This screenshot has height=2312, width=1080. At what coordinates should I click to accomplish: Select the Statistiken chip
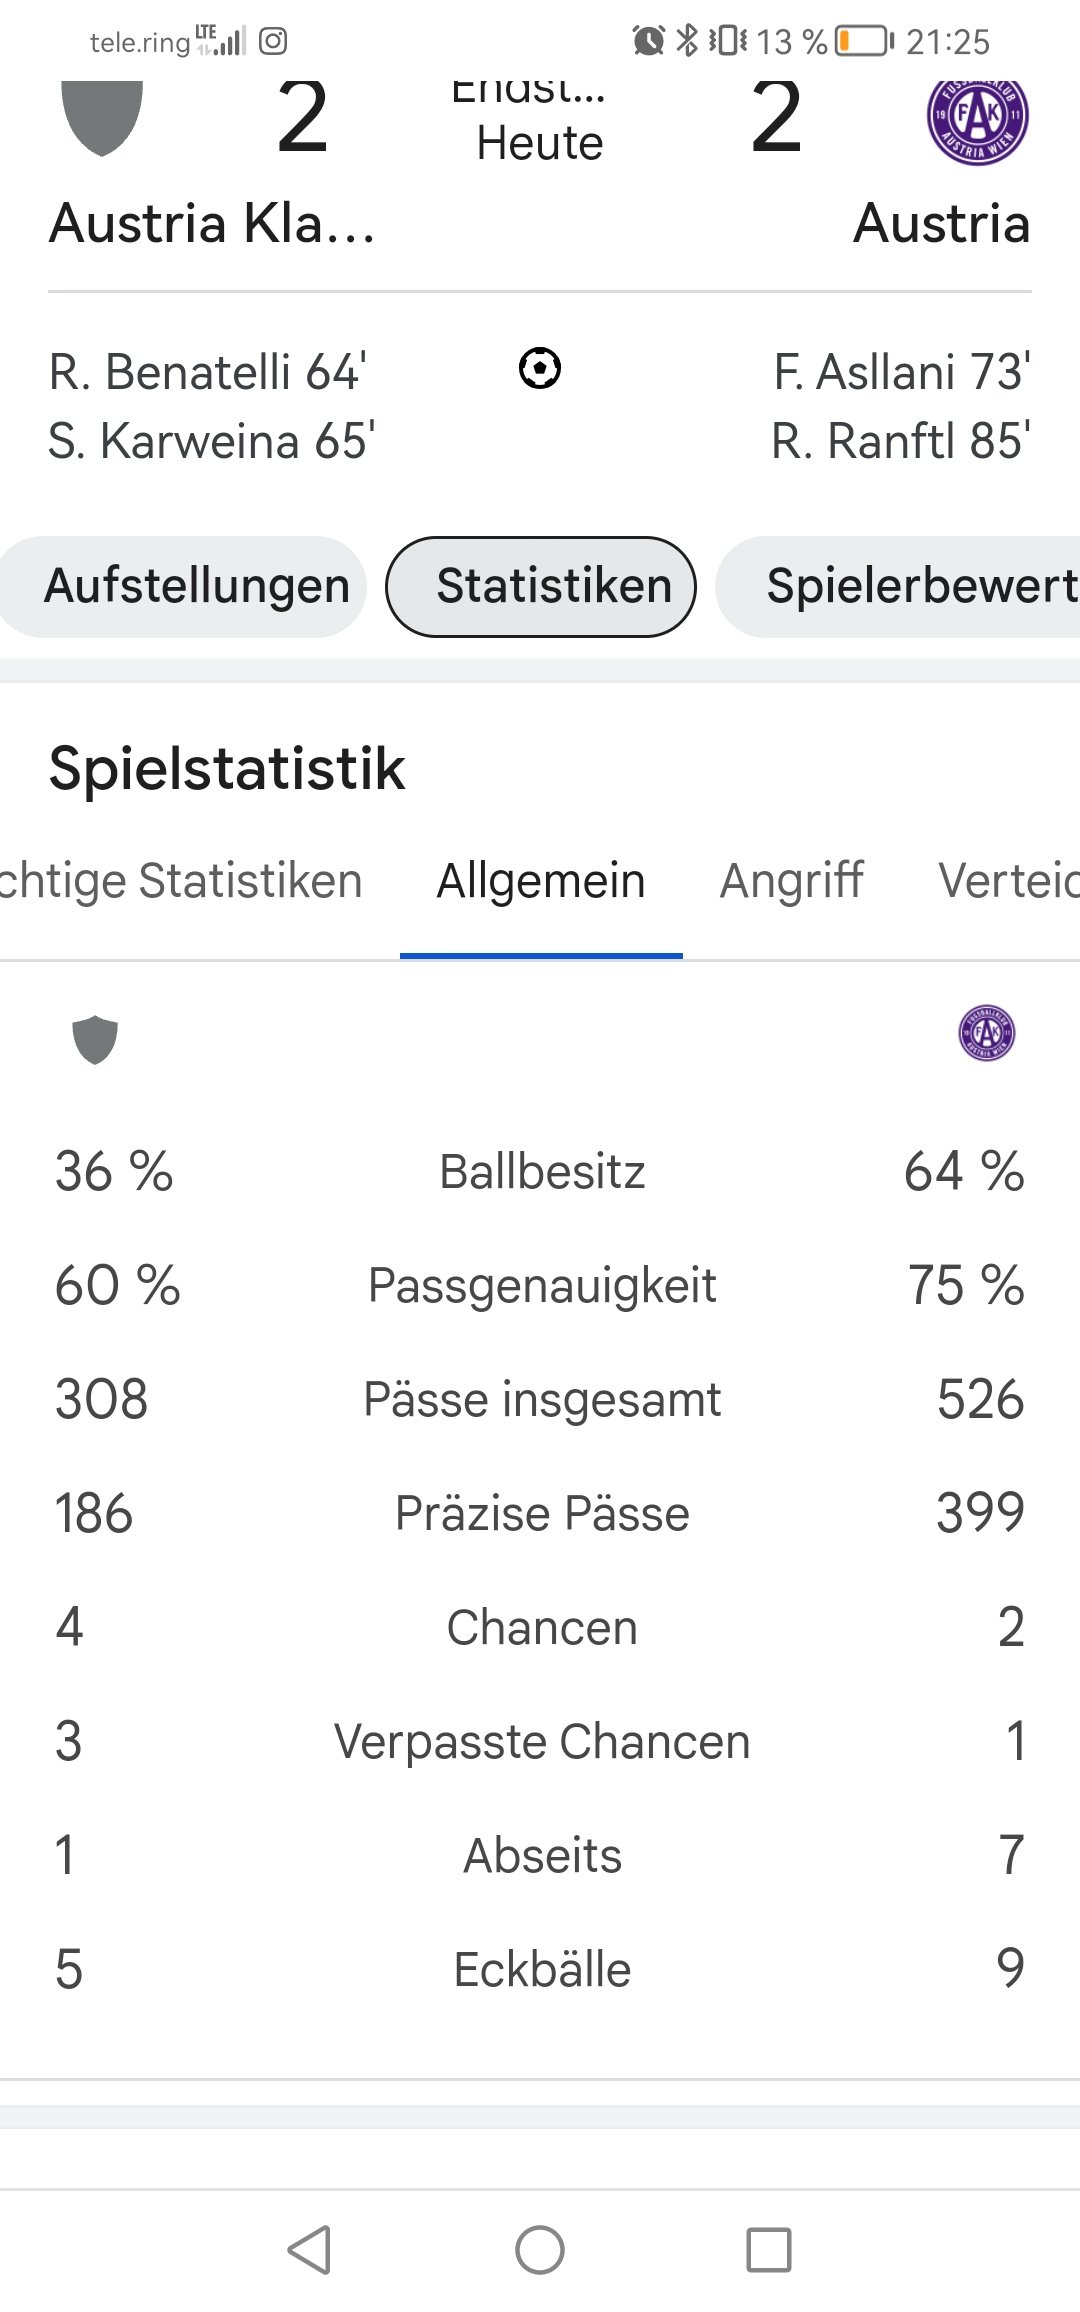pyautogui.click(x=541, y=587)
